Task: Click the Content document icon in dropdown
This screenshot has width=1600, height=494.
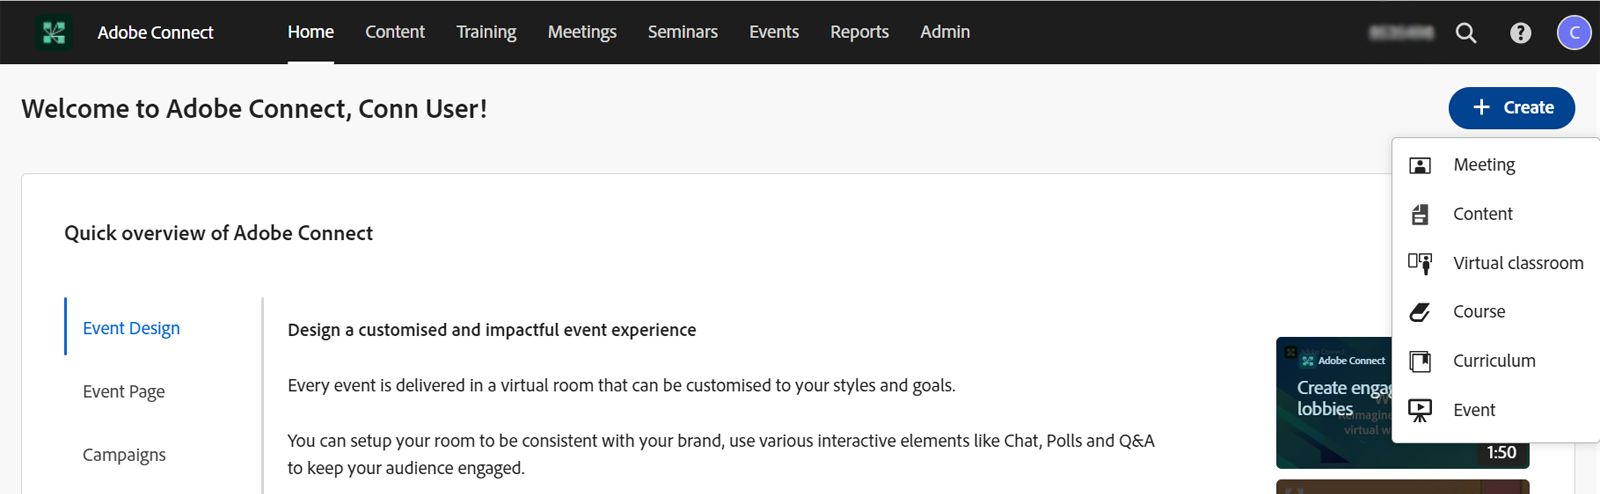Action: 1420,214
